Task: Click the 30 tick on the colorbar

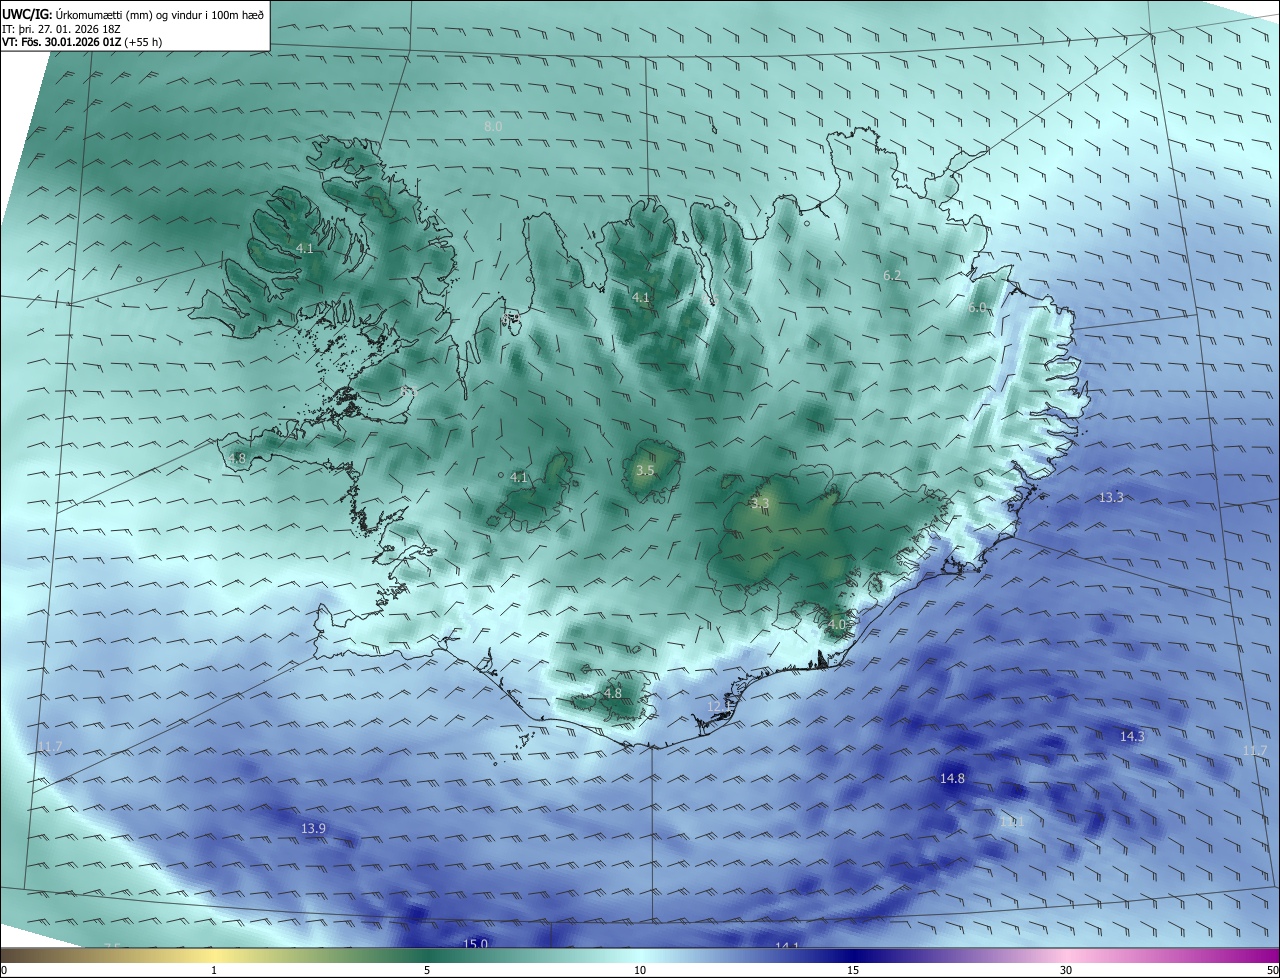Action: [1066, 970]
